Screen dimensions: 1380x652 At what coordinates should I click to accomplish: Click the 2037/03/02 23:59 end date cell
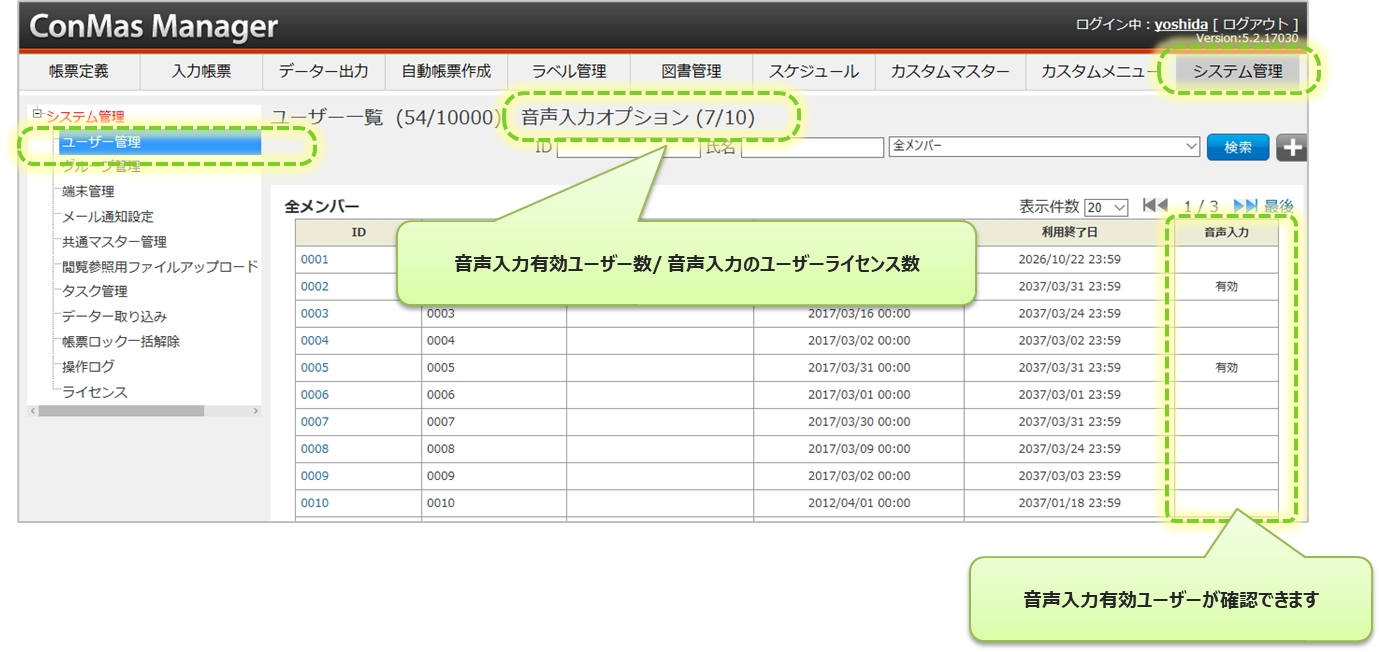(x=1069, y=340)
